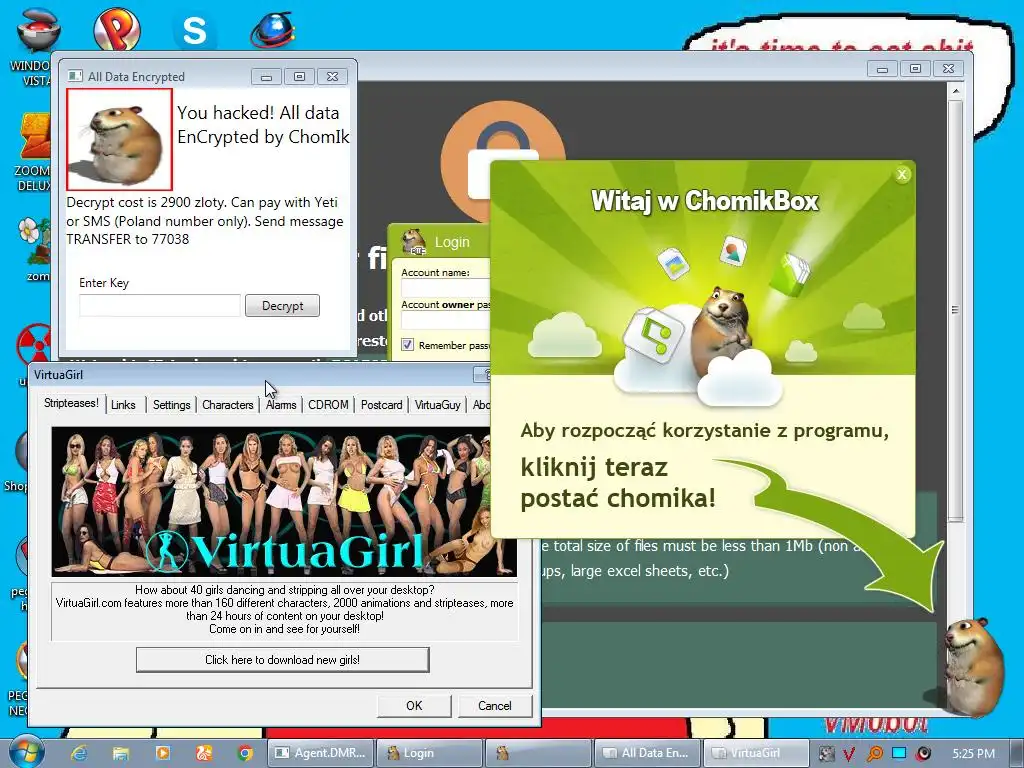
Task: Click the red V icon in the system tray
Action: [849, 754]
